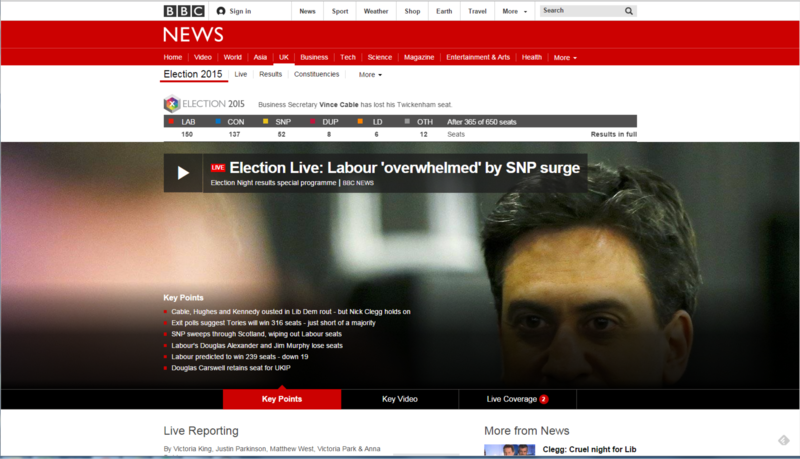Open the Magazine section

(x=419, y=57)
